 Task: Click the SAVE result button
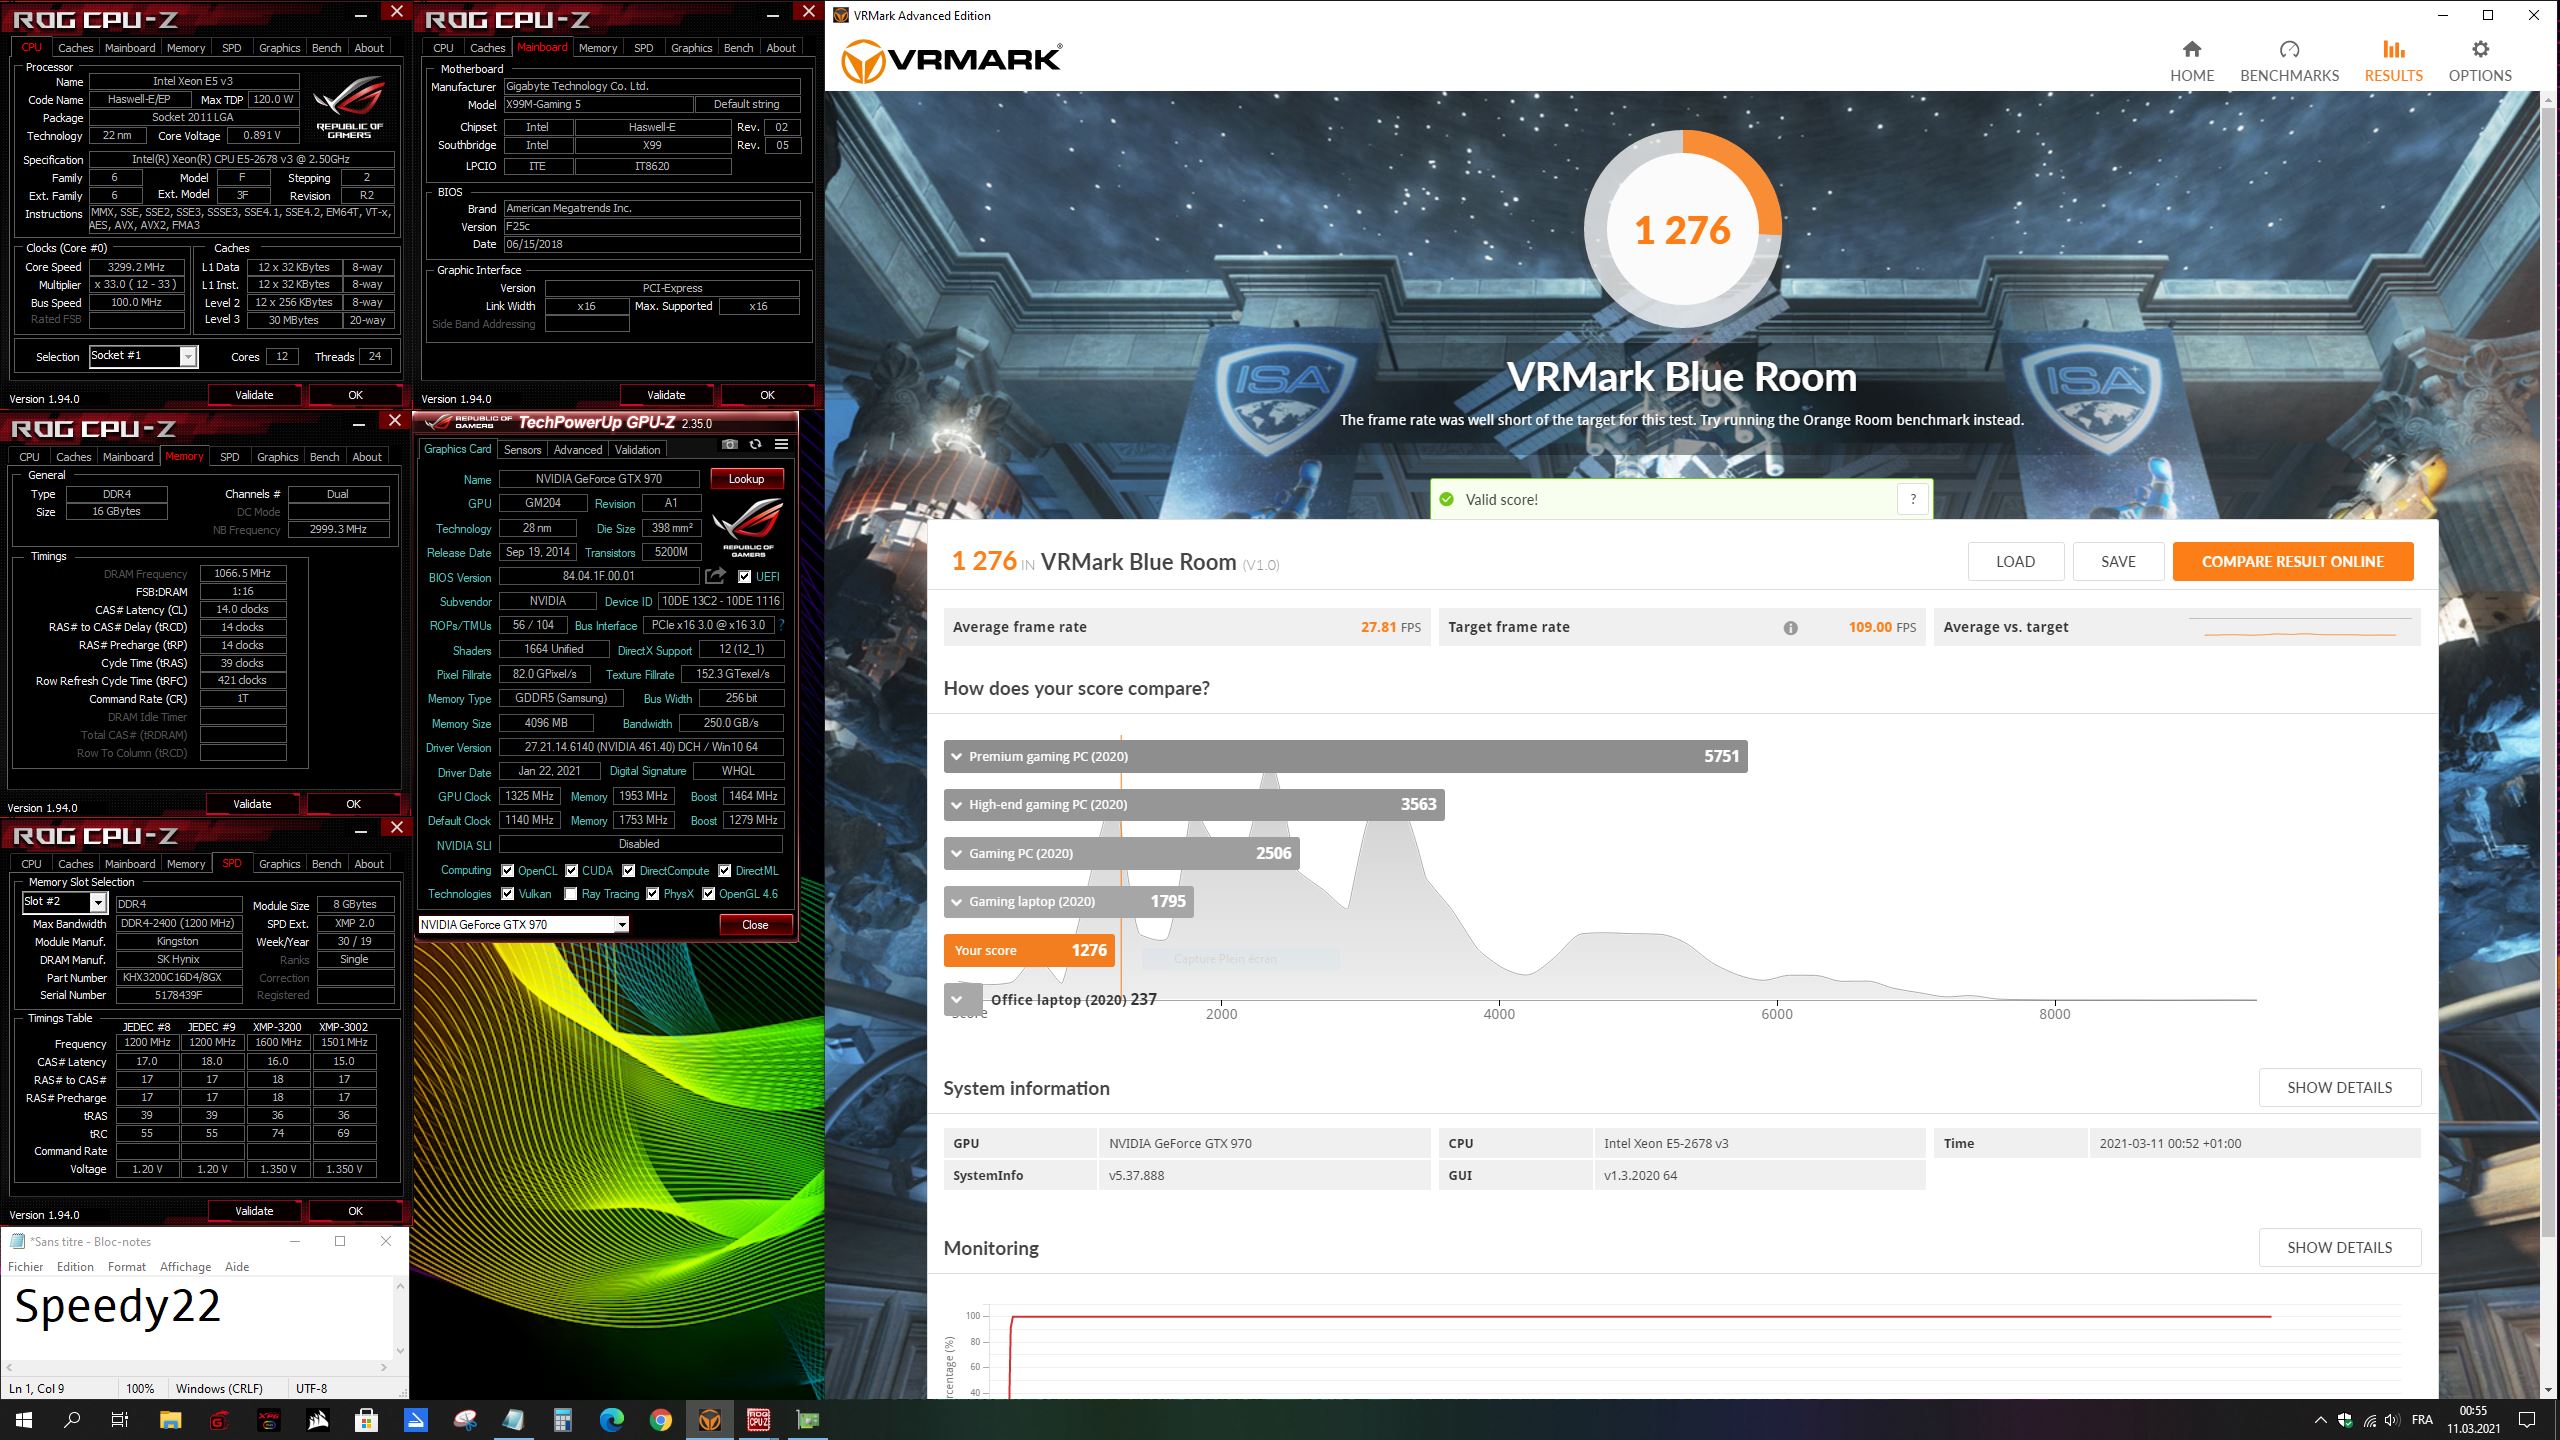[x=2118, y=561]
